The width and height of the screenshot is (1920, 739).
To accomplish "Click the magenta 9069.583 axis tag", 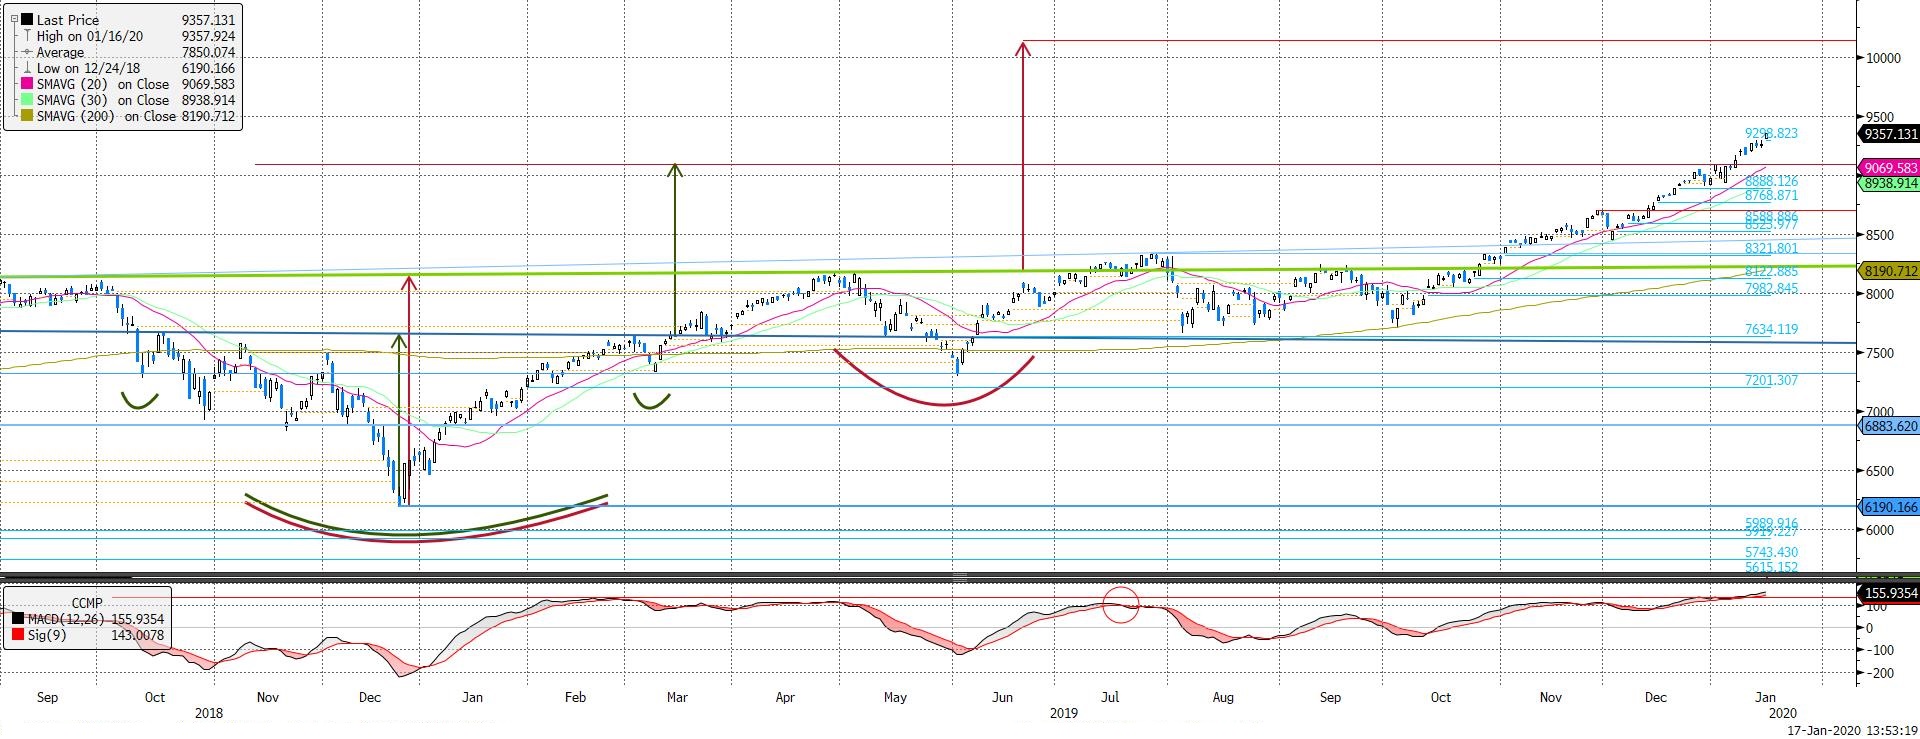I will [x=1888, y=168].
